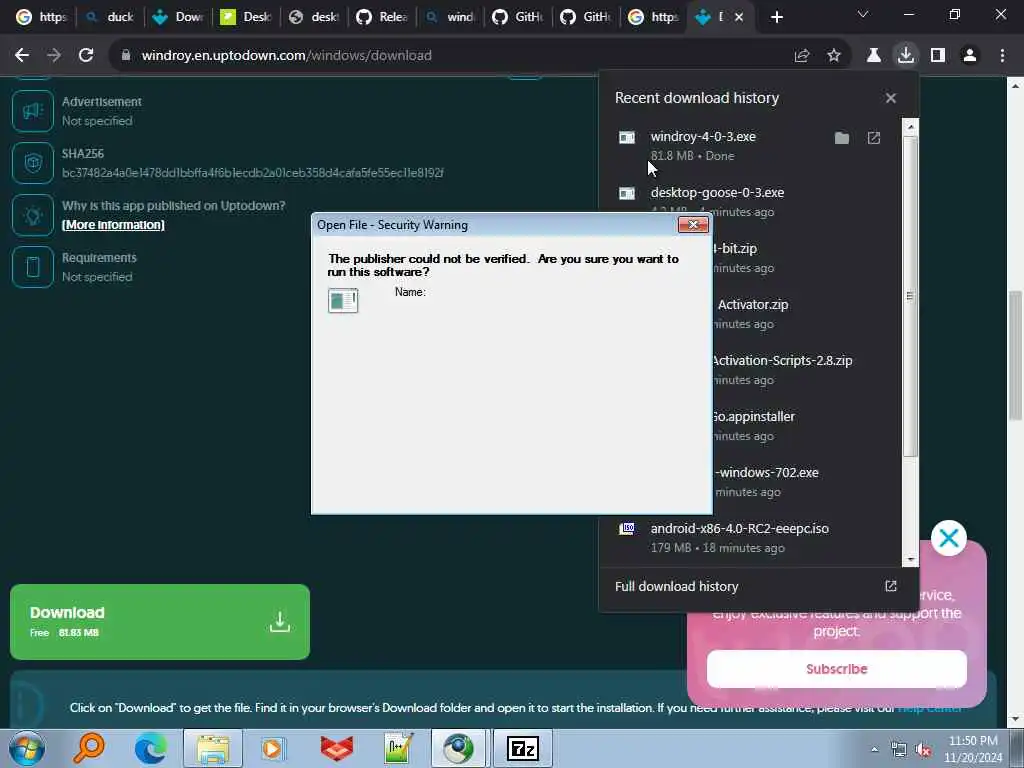Open 7-Zip from taskbar
Viewport: 1024px width, 768px height.
tap(522, 748)
